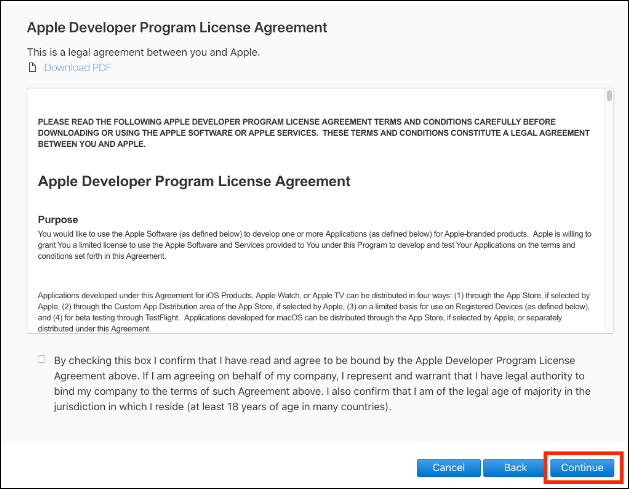This screenshot has width=629, height=489.
Task: Check the license agreement confirmation checkbox
Action: pos(41,359)
